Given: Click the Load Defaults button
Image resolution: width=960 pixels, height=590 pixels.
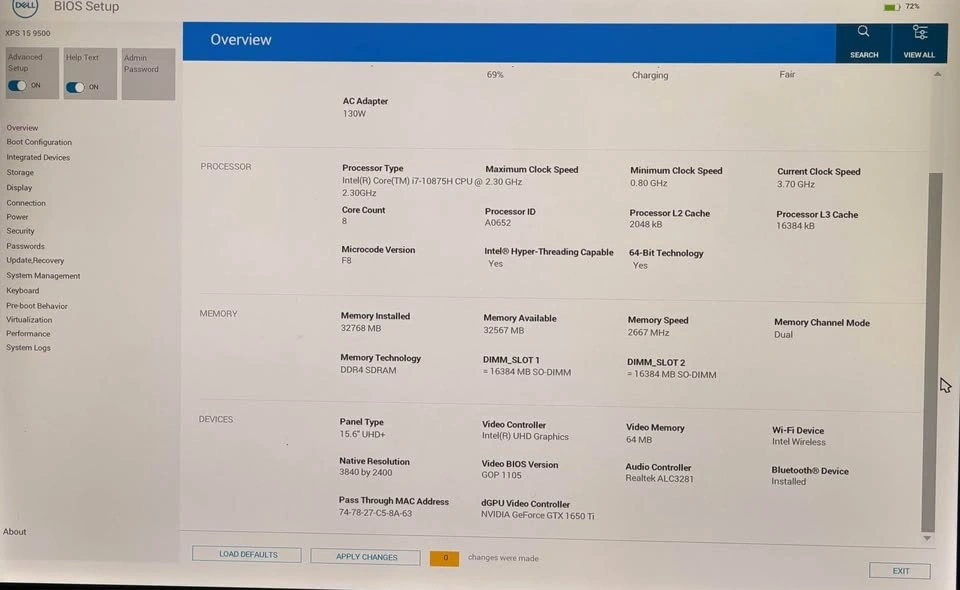Looking at the screenshot, I should point(246,554).
